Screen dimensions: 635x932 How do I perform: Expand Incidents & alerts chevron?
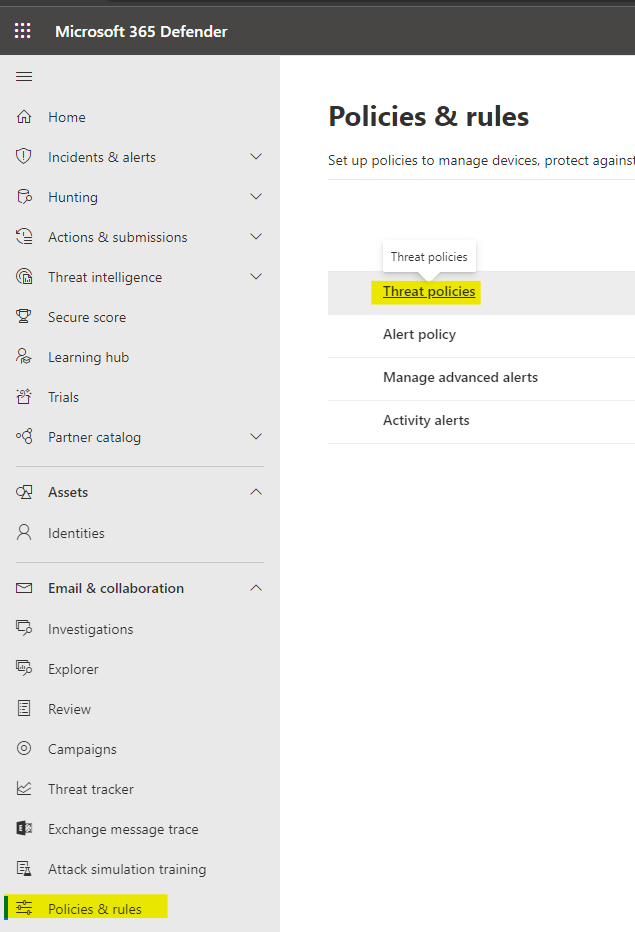pyautogui.click(x=256, y=157)
